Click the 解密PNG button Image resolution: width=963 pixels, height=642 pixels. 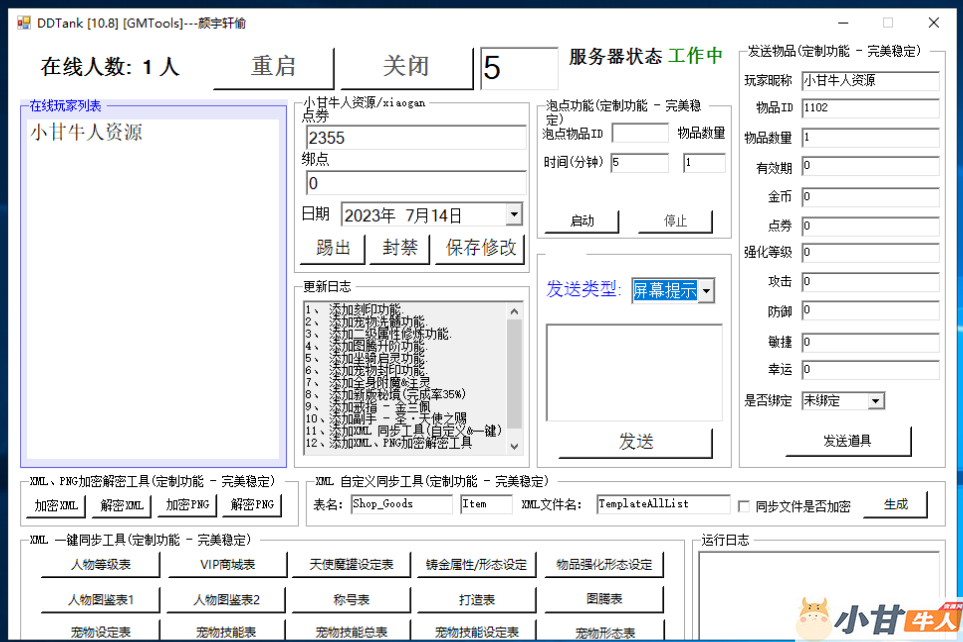coord(252,505)
